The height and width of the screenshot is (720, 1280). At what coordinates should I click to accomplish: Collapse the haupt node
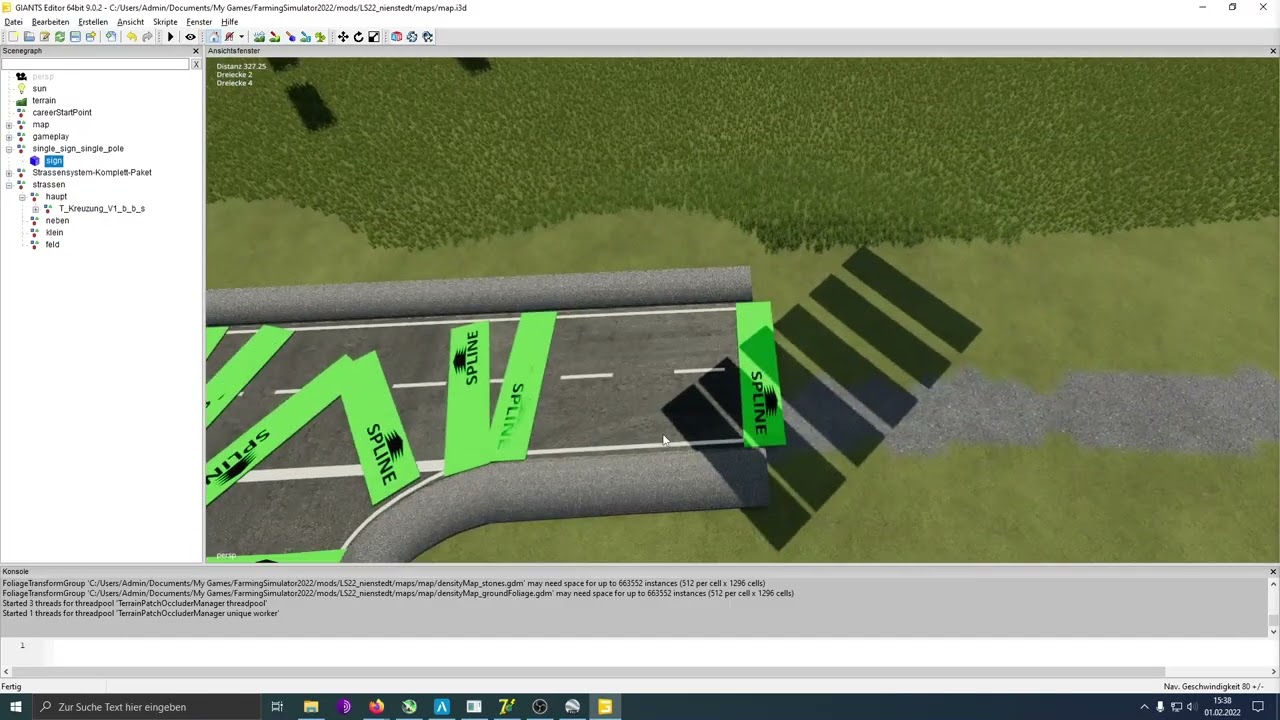pos(22,197)
